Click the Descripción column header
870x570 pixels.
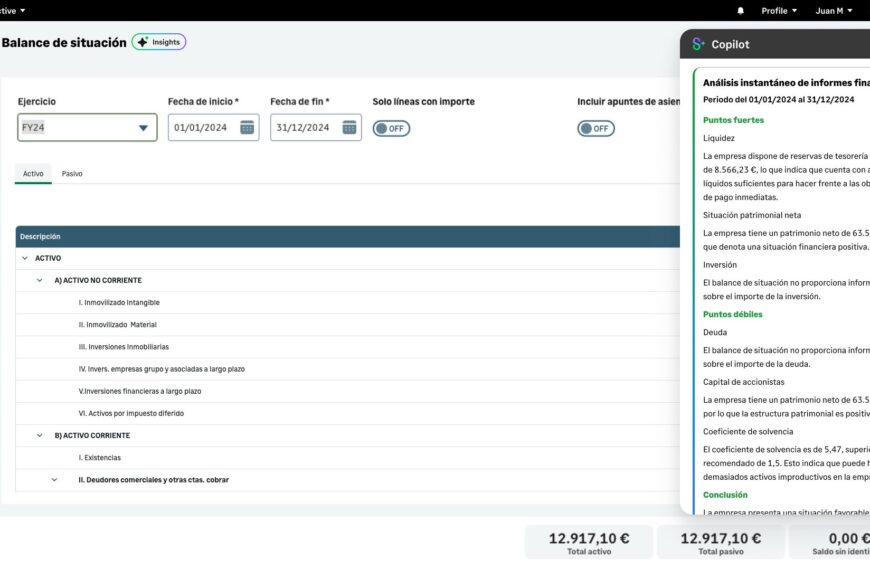[40, 236]
